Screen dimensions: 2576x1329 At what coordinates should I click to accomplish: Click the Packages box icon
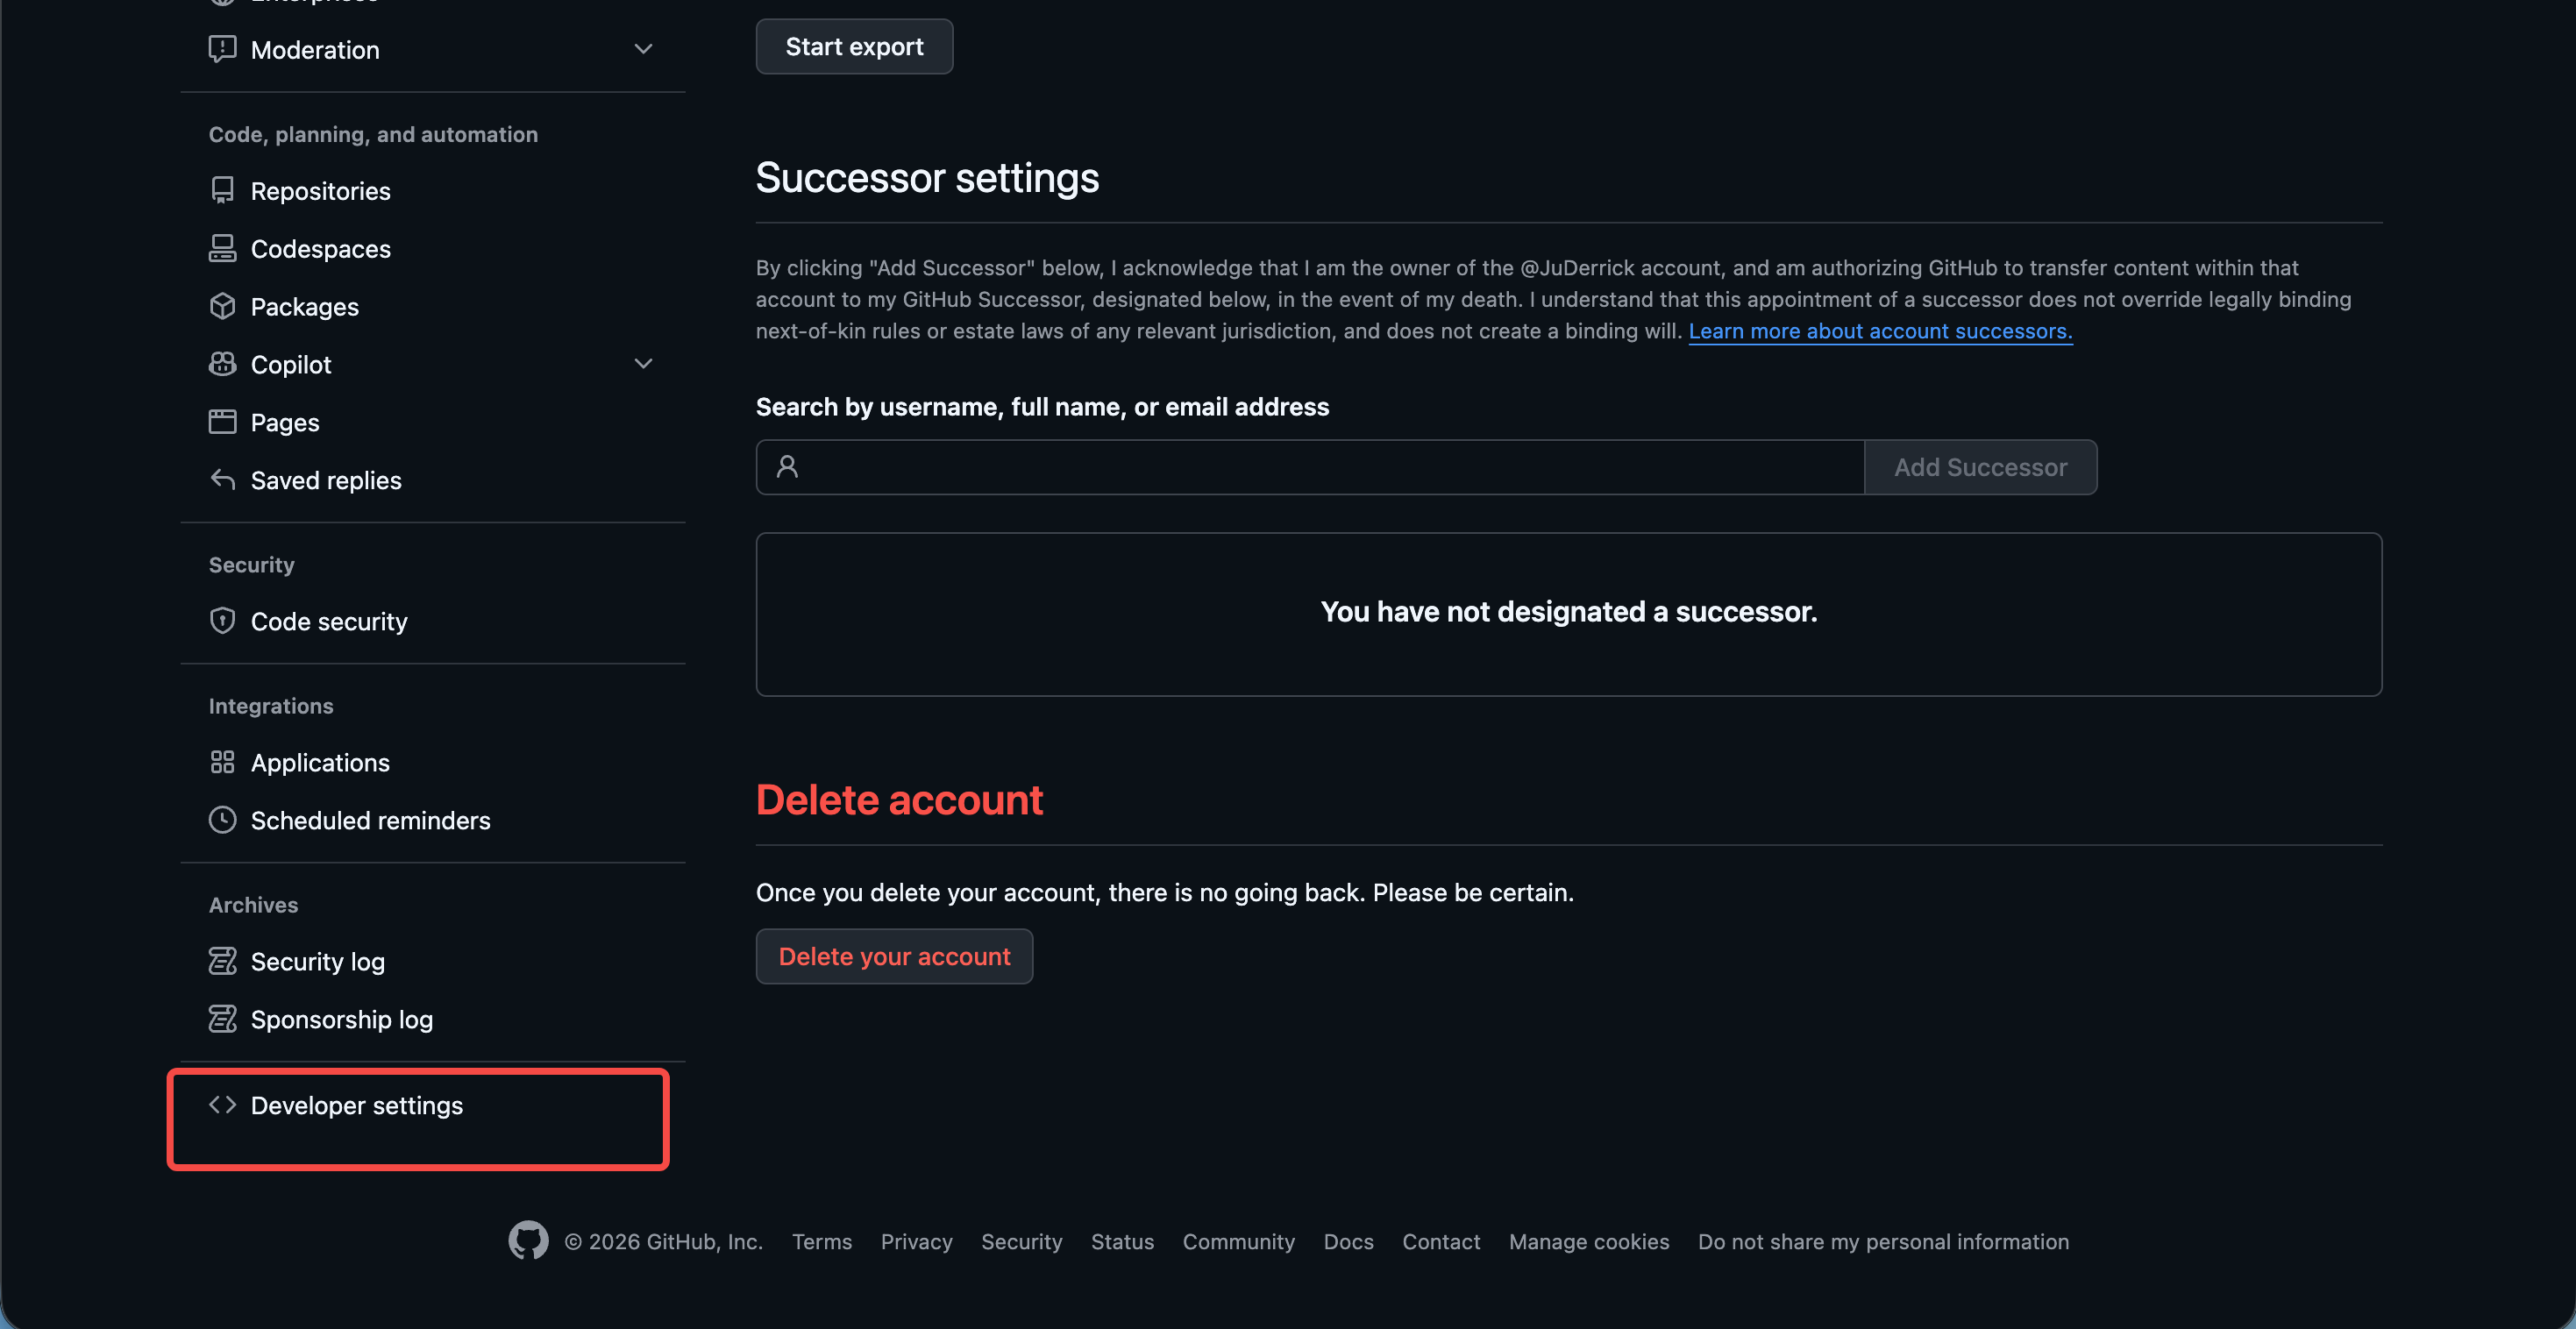coord(222,306)
